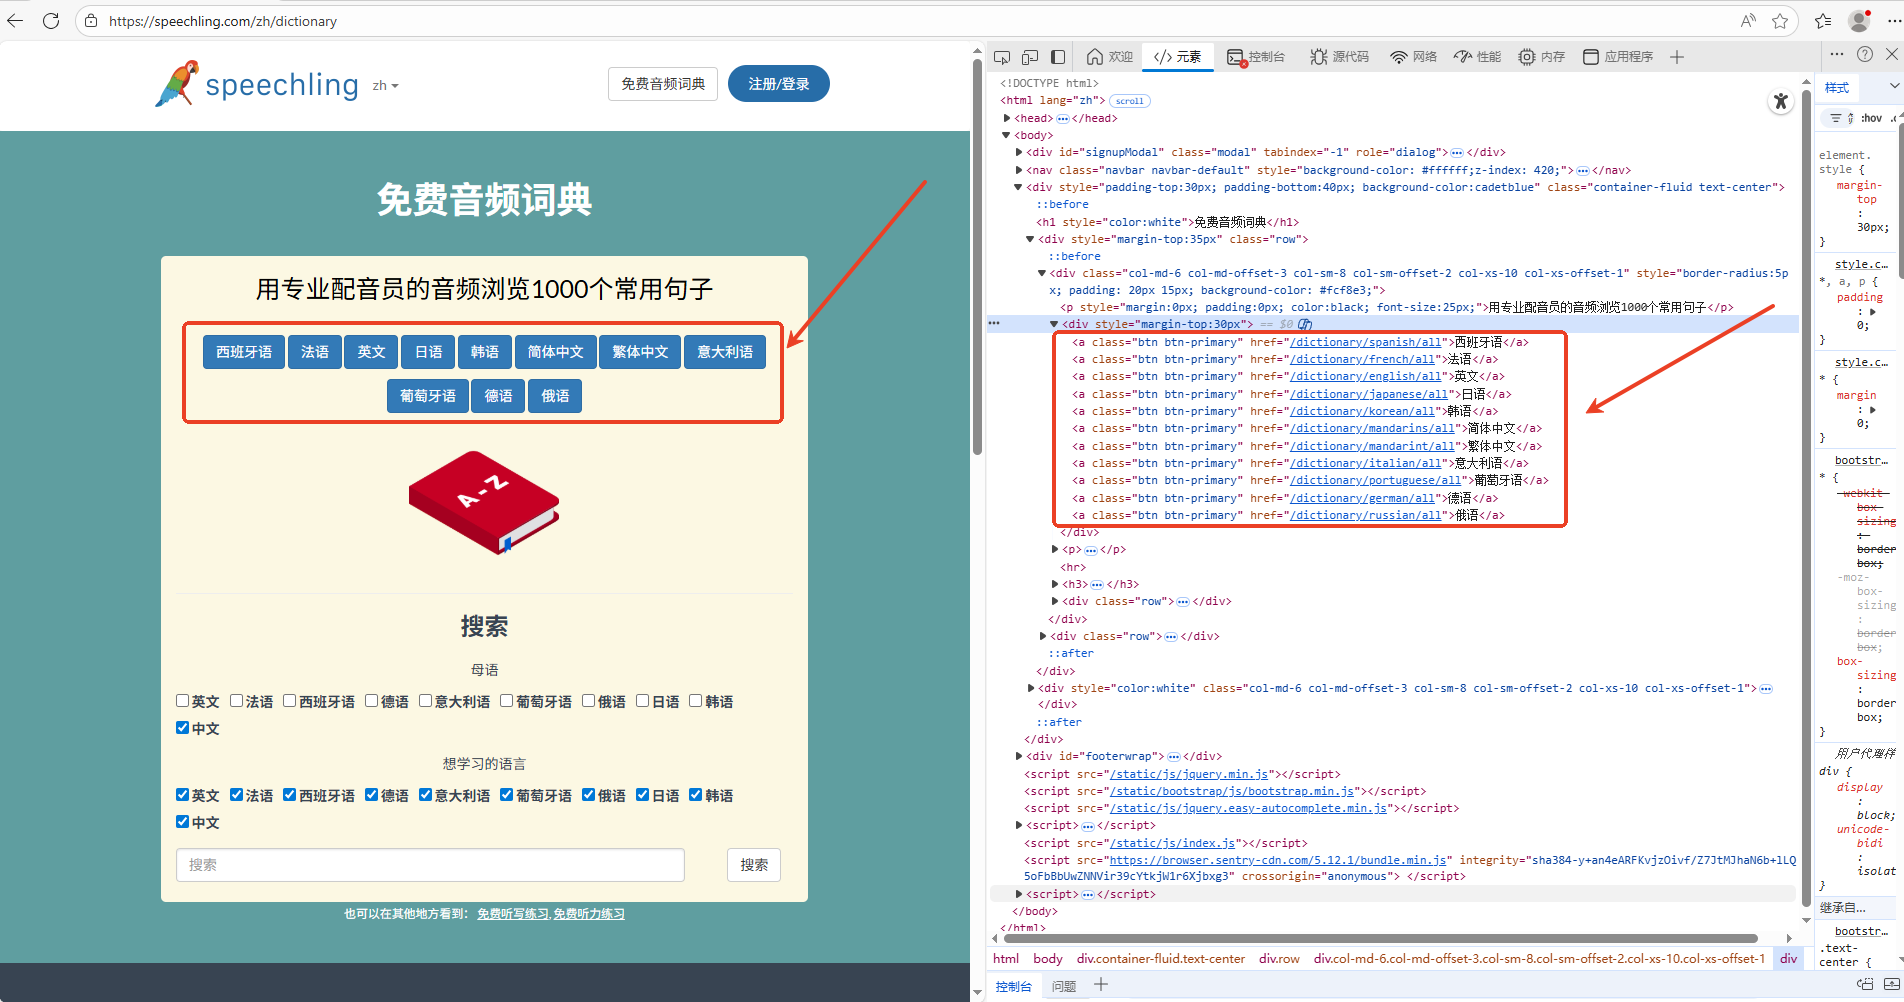Collapse the body element node
This screenshot has width=1904, height=1002.
pyautogui.click(x=1007, y=135)
